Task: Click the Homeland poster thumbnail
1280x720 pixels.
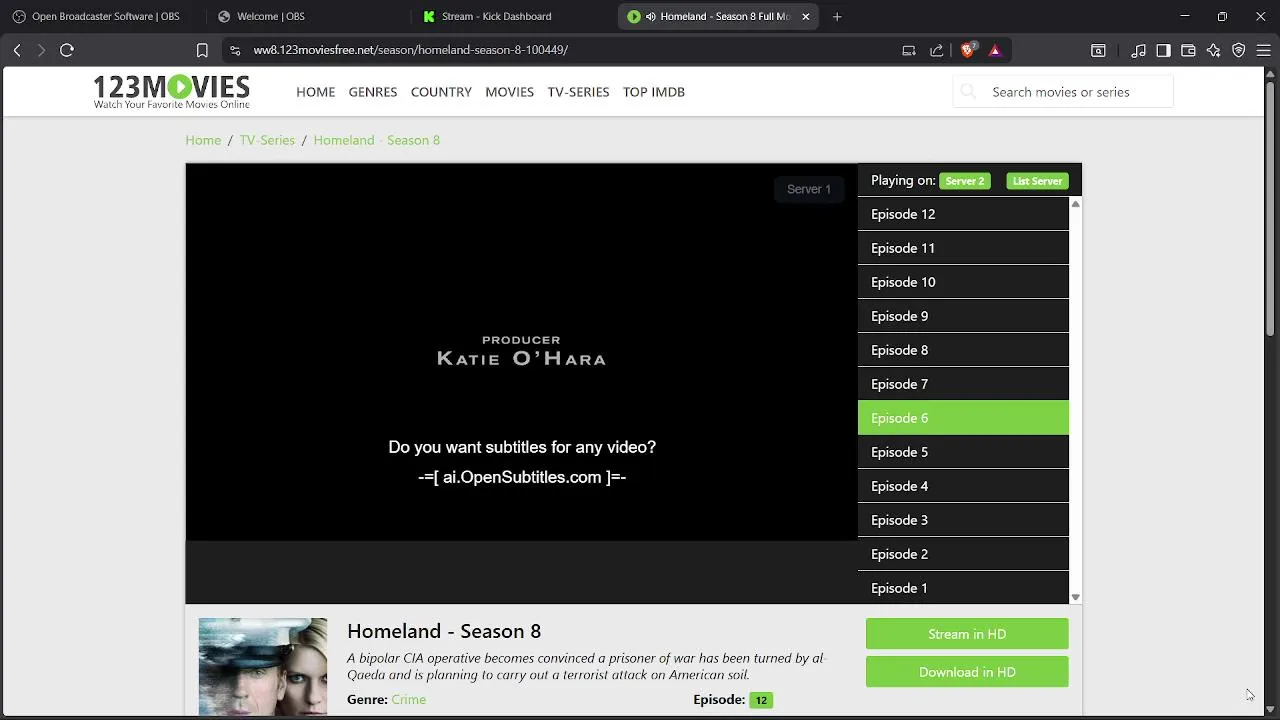Action: point(263,667)
